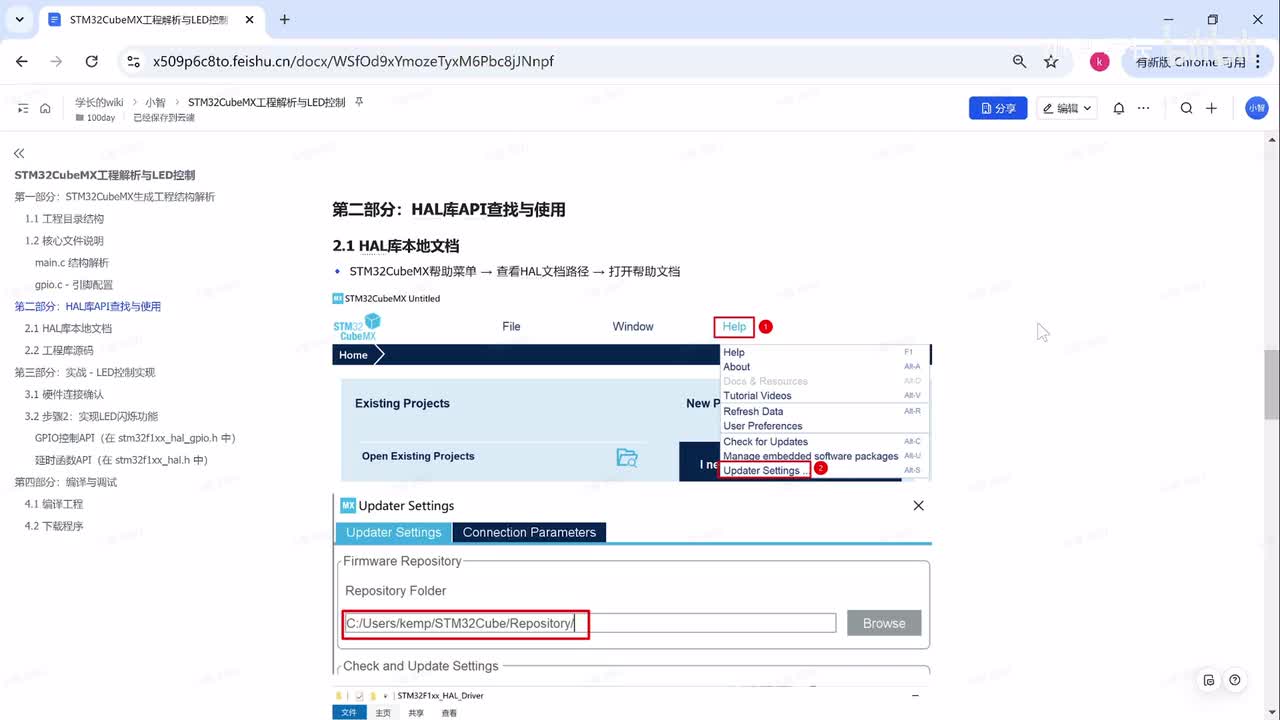
Task: Open a new browser tab
Action: click(x=285, y=19)
